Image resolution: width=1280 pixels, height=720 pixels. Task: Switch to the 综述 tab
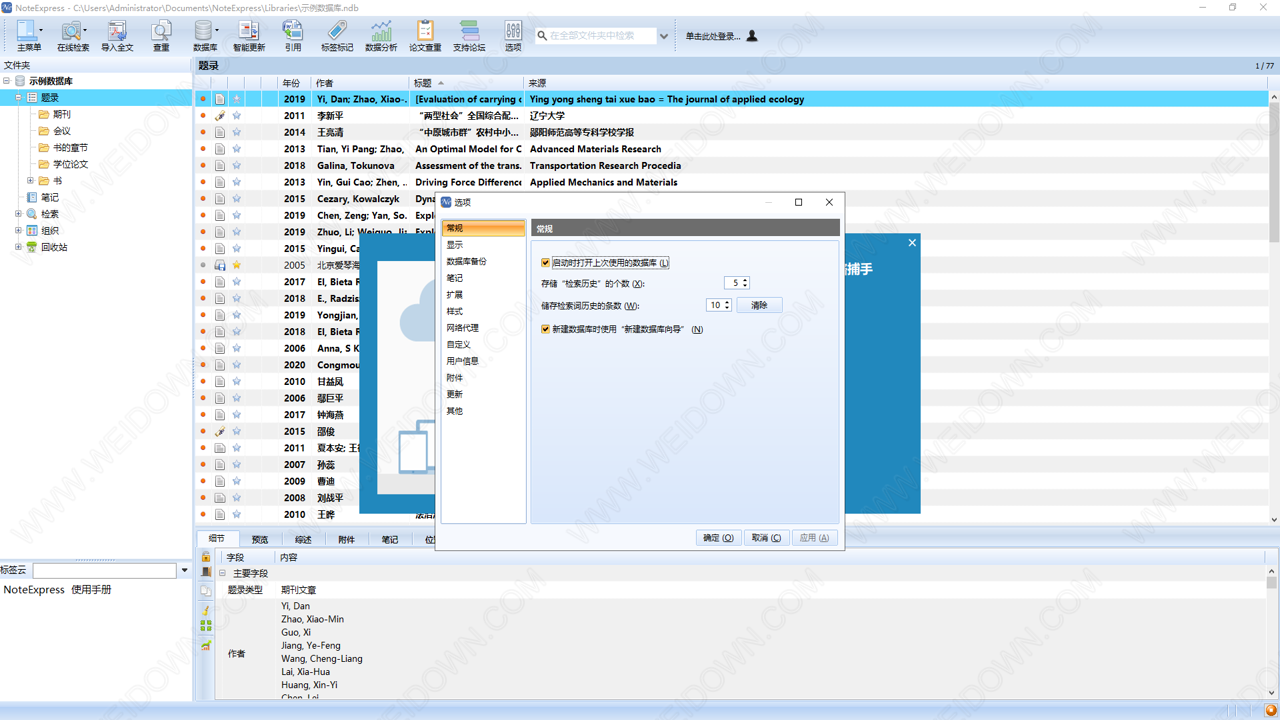[x=303, y=539]
